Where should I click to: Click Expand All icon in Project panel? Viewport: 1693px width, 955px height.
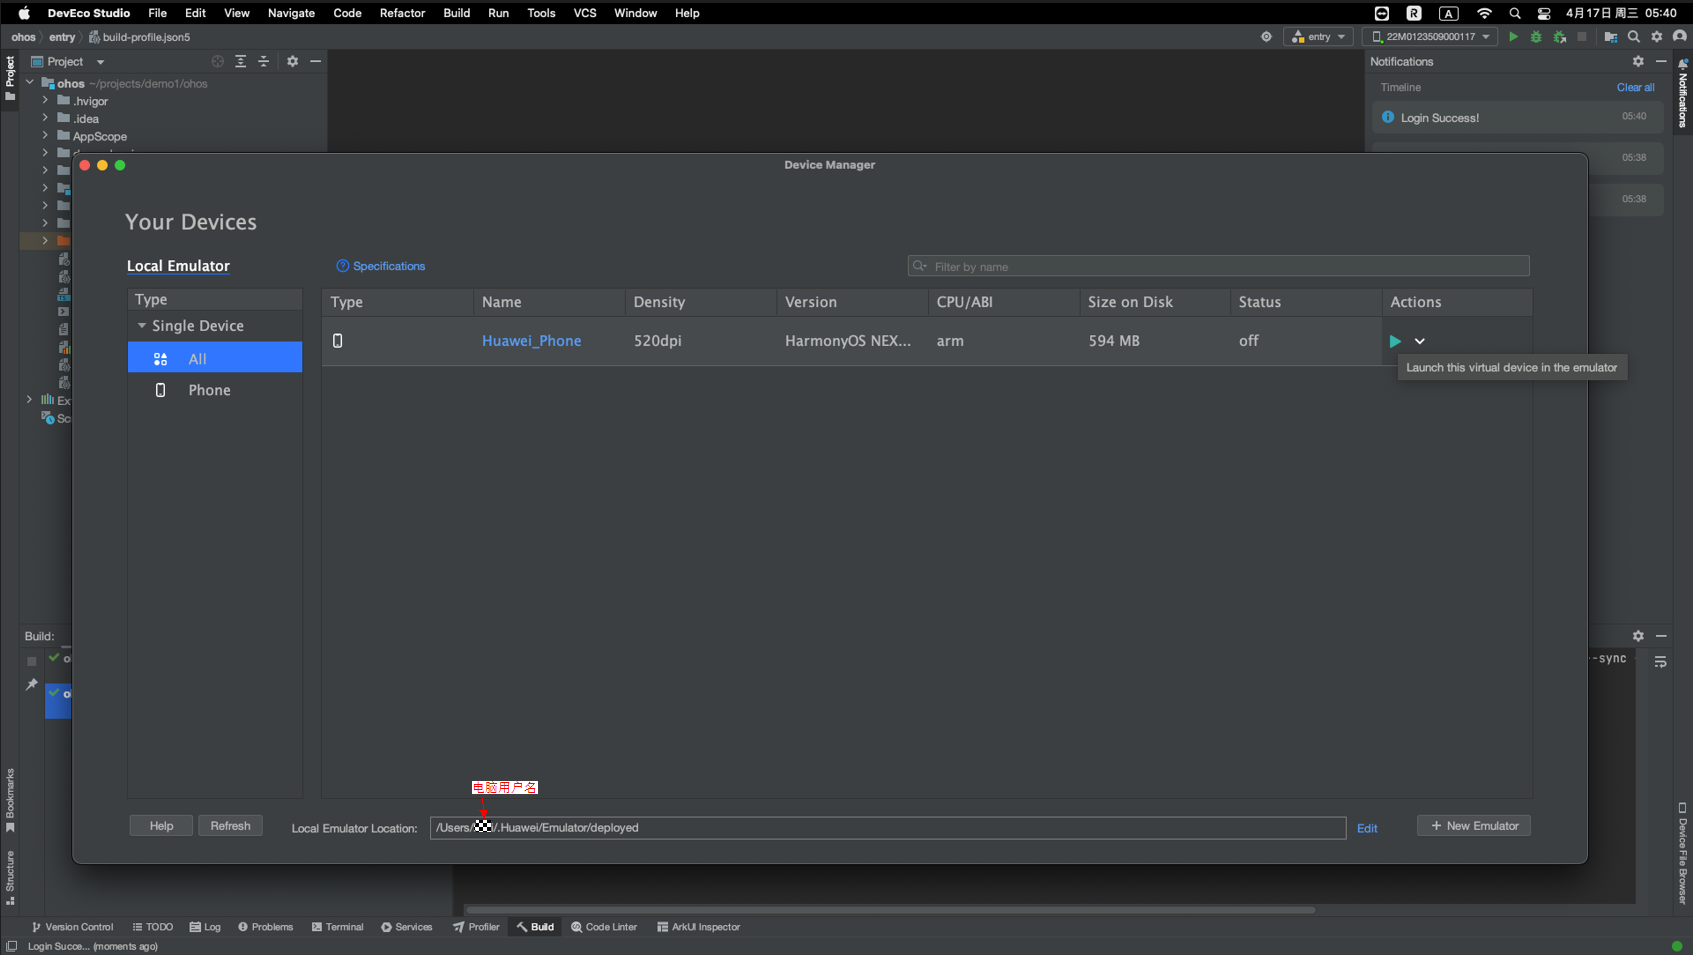tap(241, 62)
